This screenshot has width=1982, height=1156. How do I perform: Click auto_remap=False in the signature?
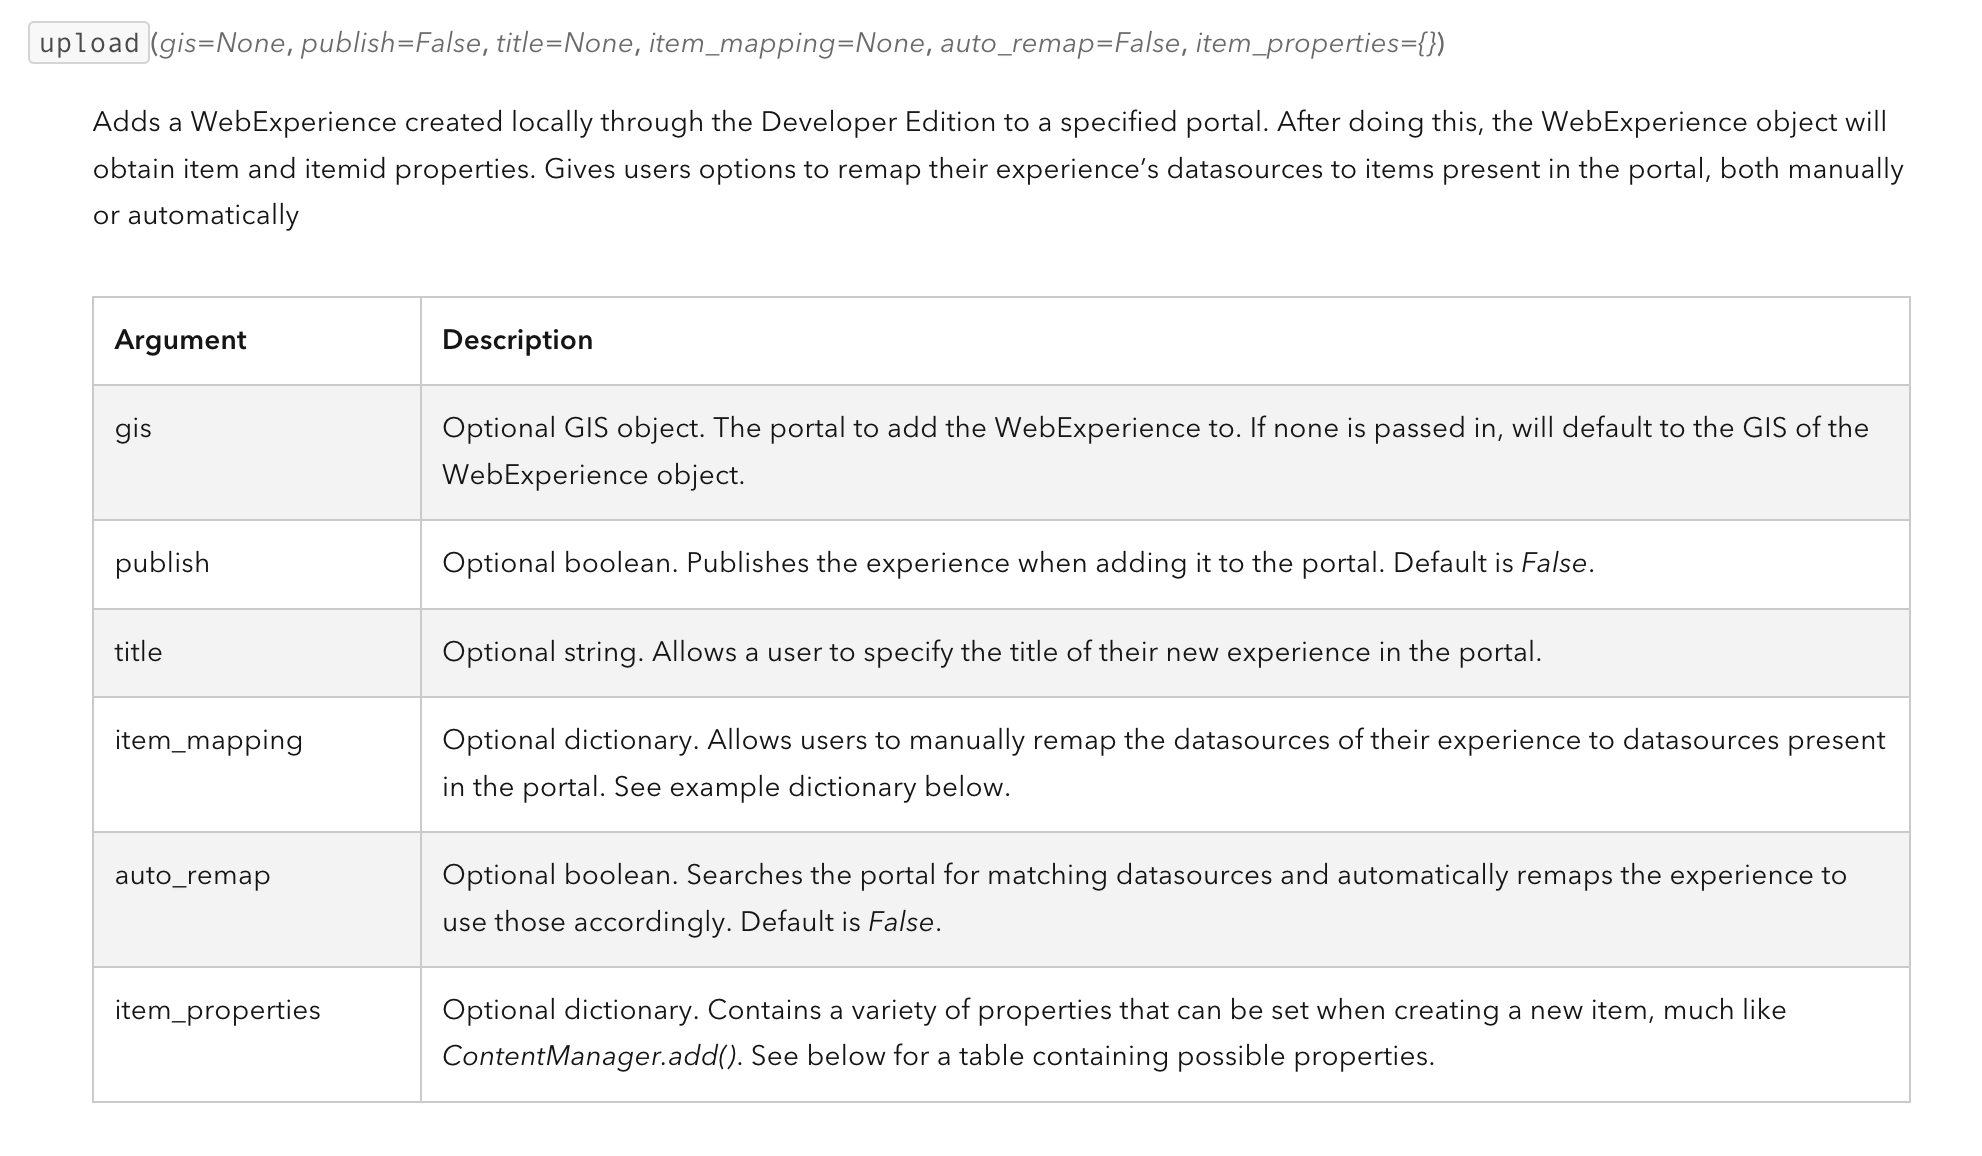1059,43
